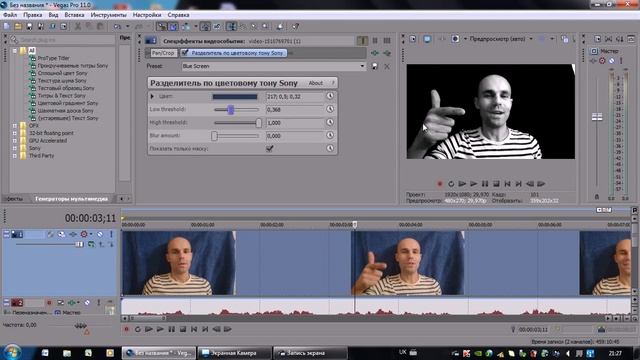This screenshot has width=640, height=360.
Task: Collapse the All folder in plug-in tree
Action: (x=15, y=51)
